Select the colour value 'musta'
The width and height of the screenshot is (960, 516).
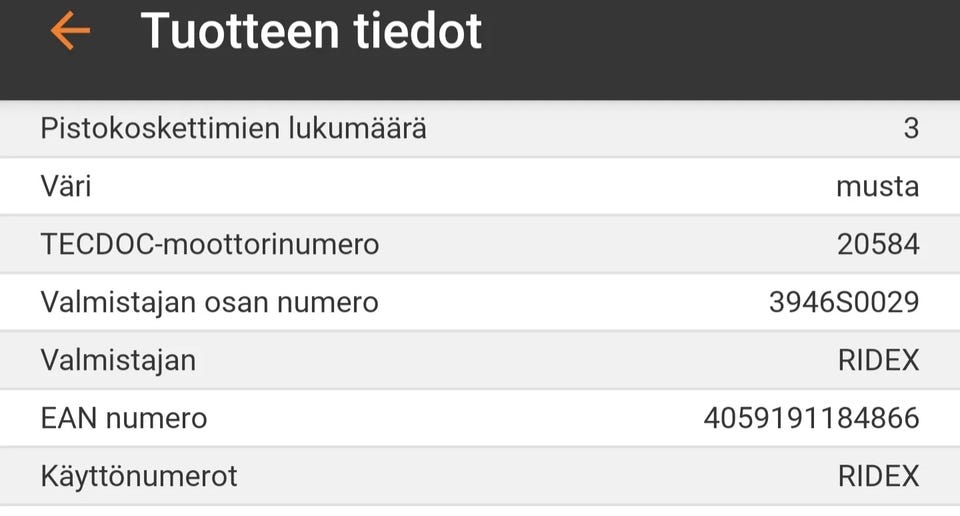pyautogui.click(x=877, y=186)
